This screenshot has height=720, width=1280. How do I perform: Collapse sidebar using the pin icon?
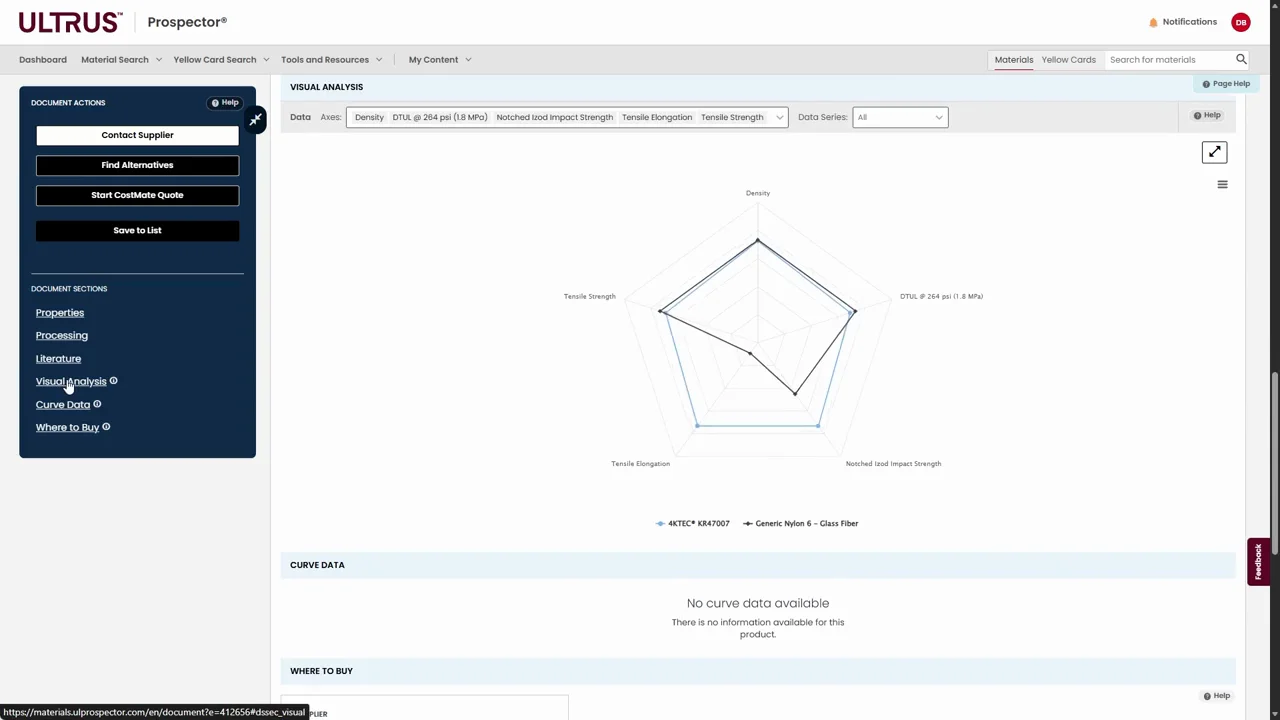pyautogui.click(x=255, y=120)
